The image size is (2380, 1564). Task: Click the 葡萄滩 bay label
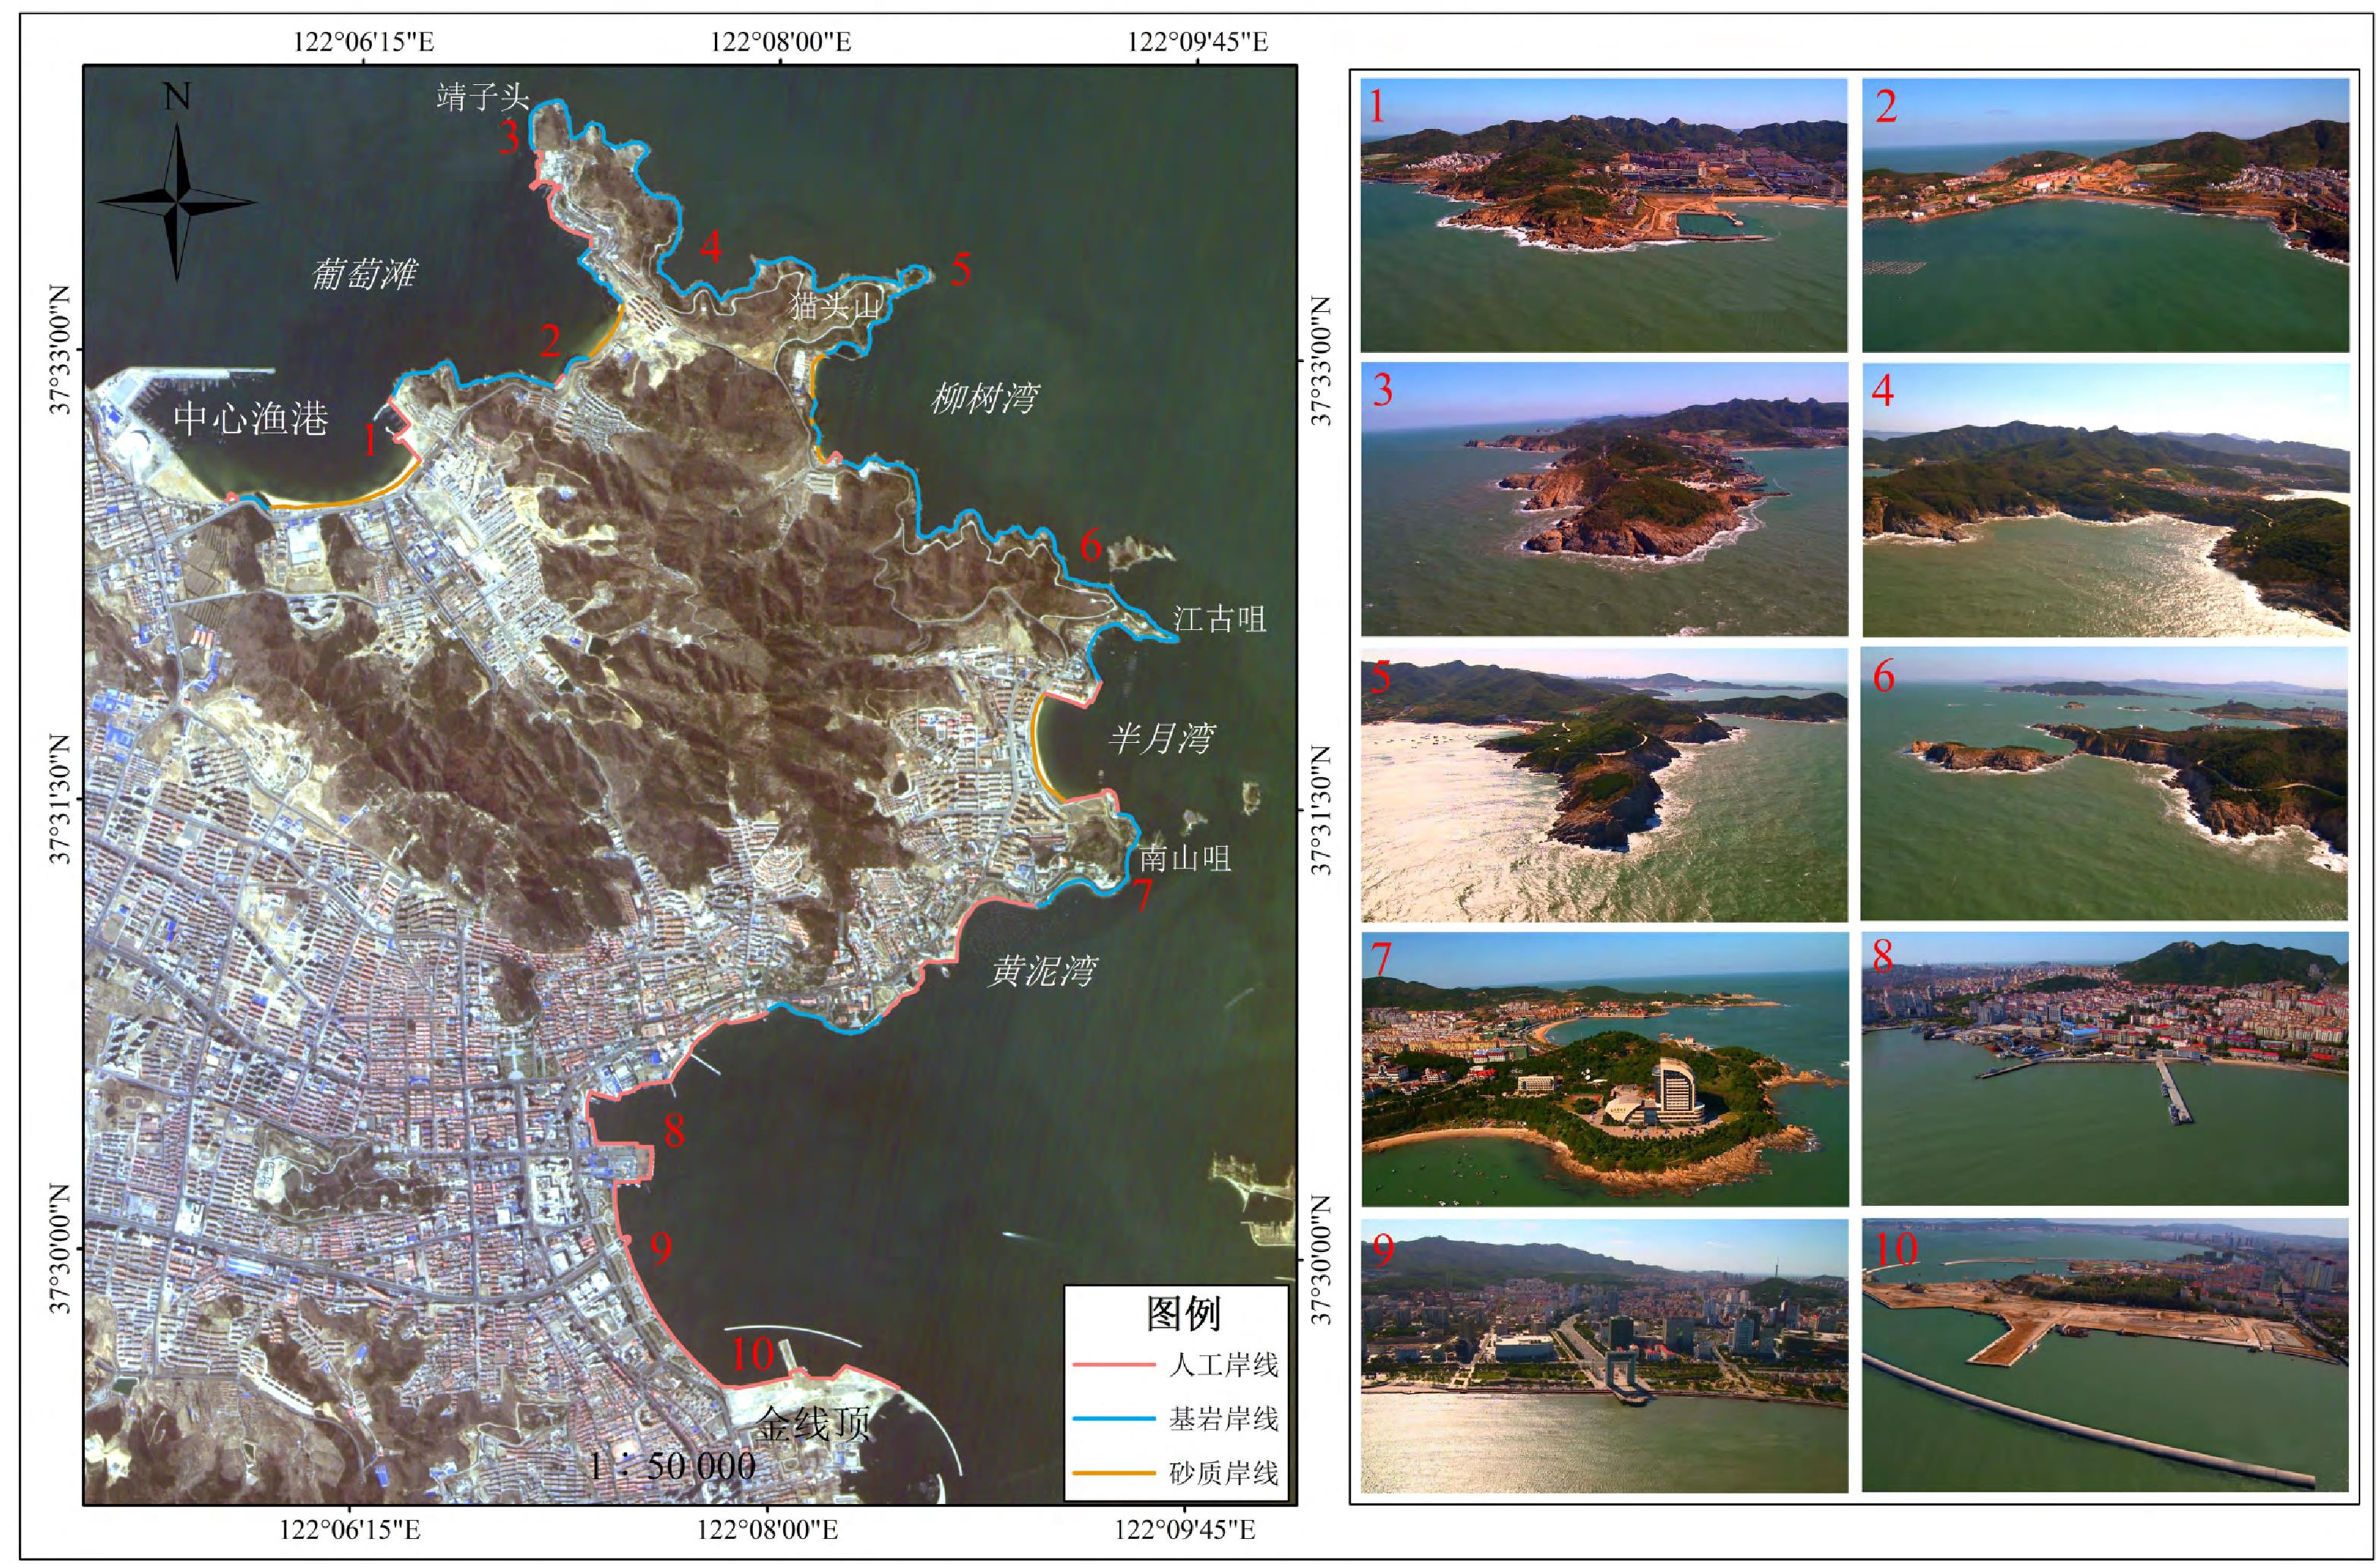[364, 273]
